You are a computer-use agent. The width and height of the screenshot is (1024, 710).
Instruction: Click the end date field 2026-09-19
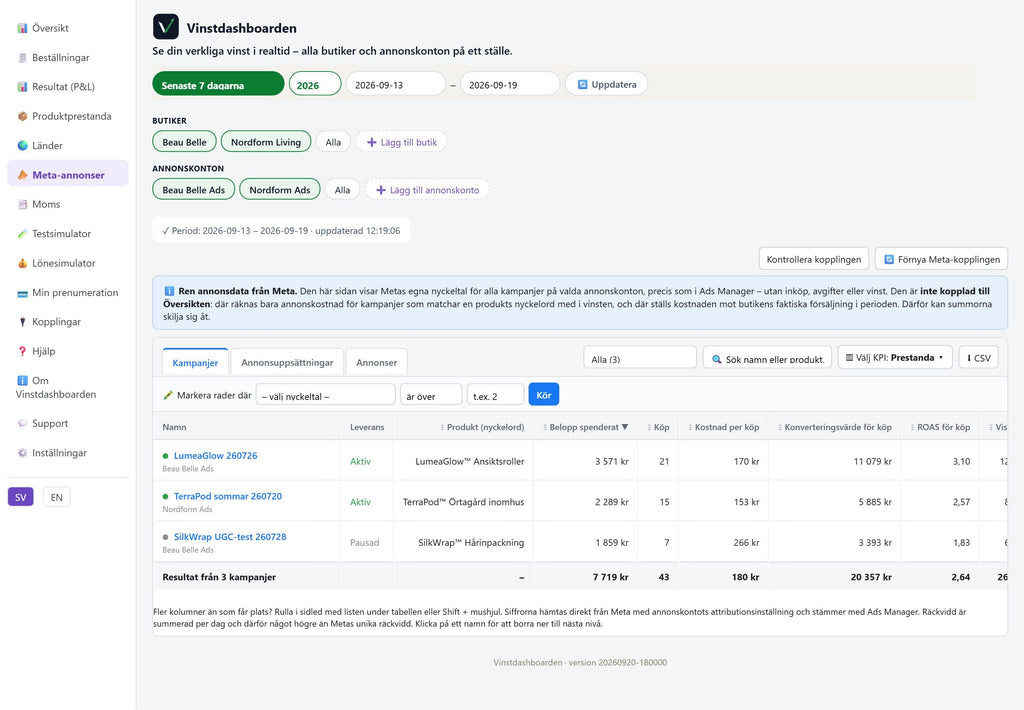(510, 84)
